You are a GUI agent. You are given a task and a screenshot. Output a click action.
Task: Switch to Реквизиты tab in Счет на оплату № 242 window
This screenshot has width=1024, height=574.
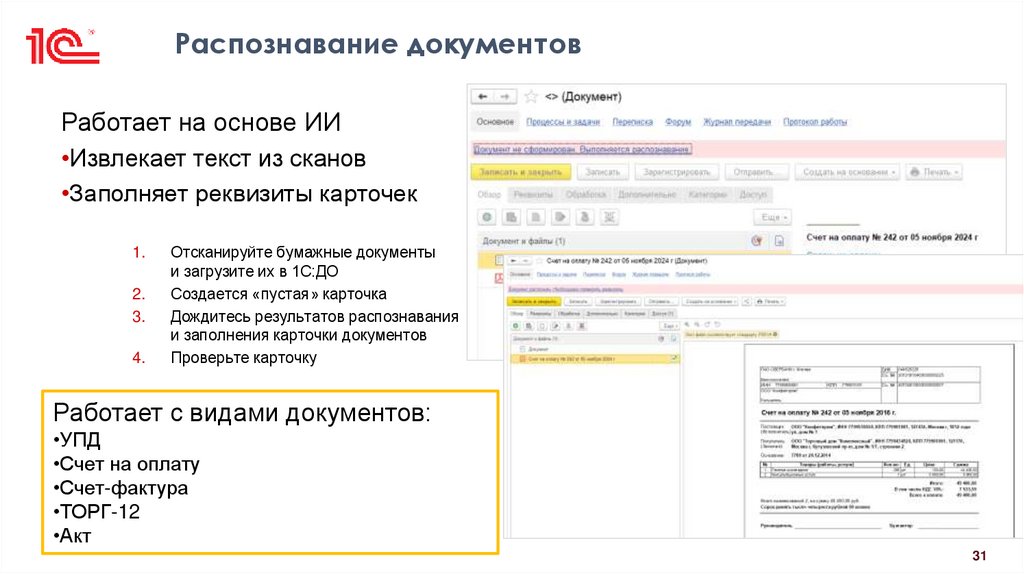(x=541, y=313)
